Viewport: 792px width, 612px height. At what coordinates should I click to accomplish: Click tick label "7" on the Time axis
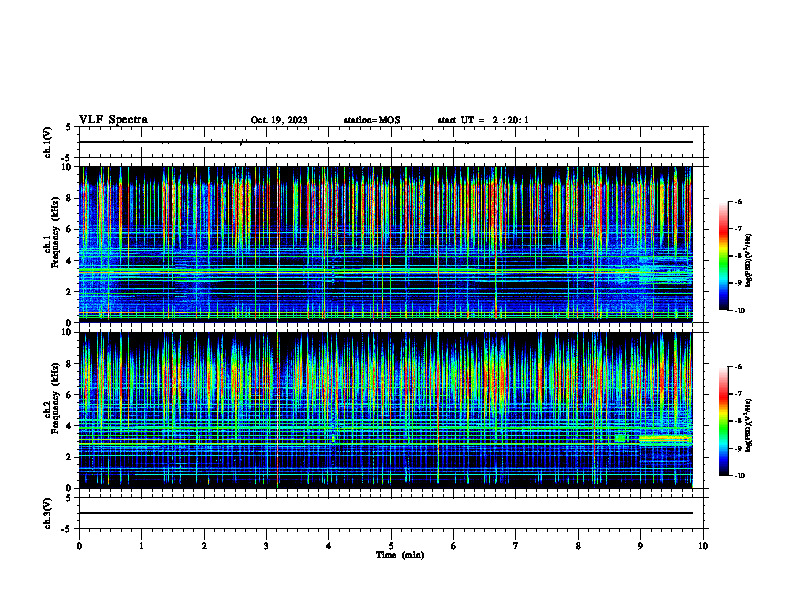(516, 546)
